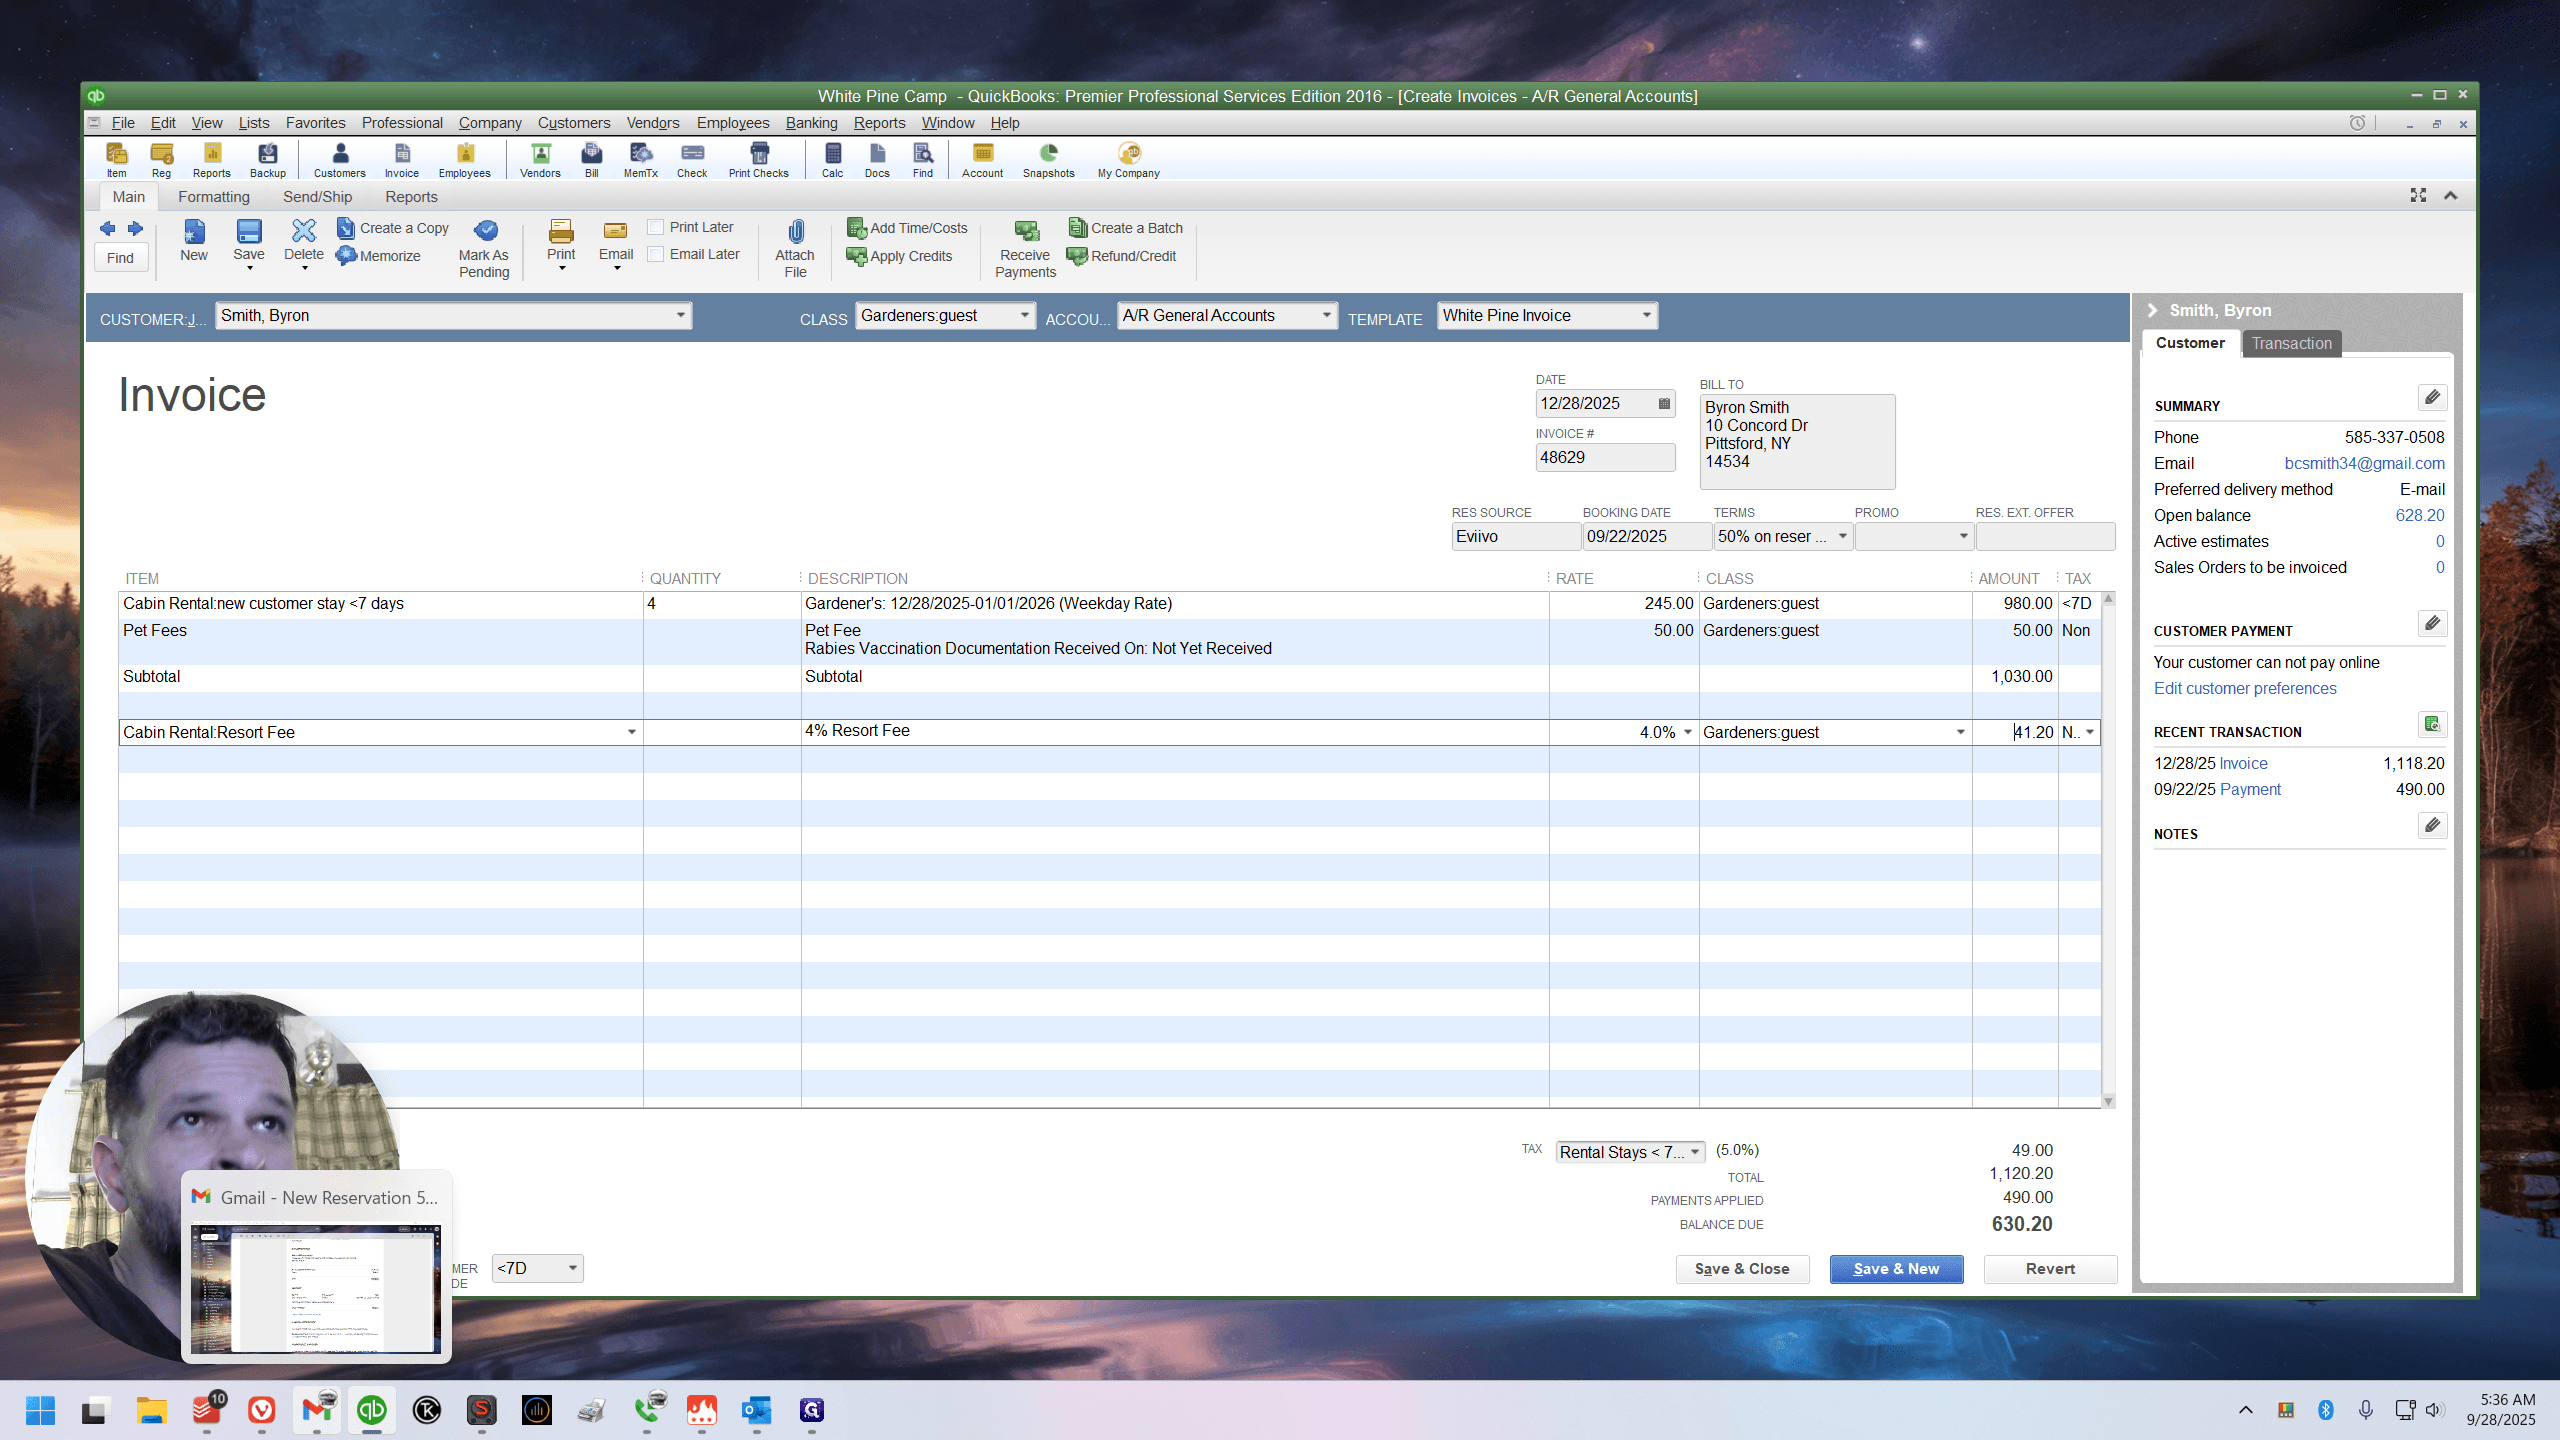This screenshot has width=2560, height=1440.
Task: Open the bcsmith34@gmail.com email link
Action: point(2364,464)
